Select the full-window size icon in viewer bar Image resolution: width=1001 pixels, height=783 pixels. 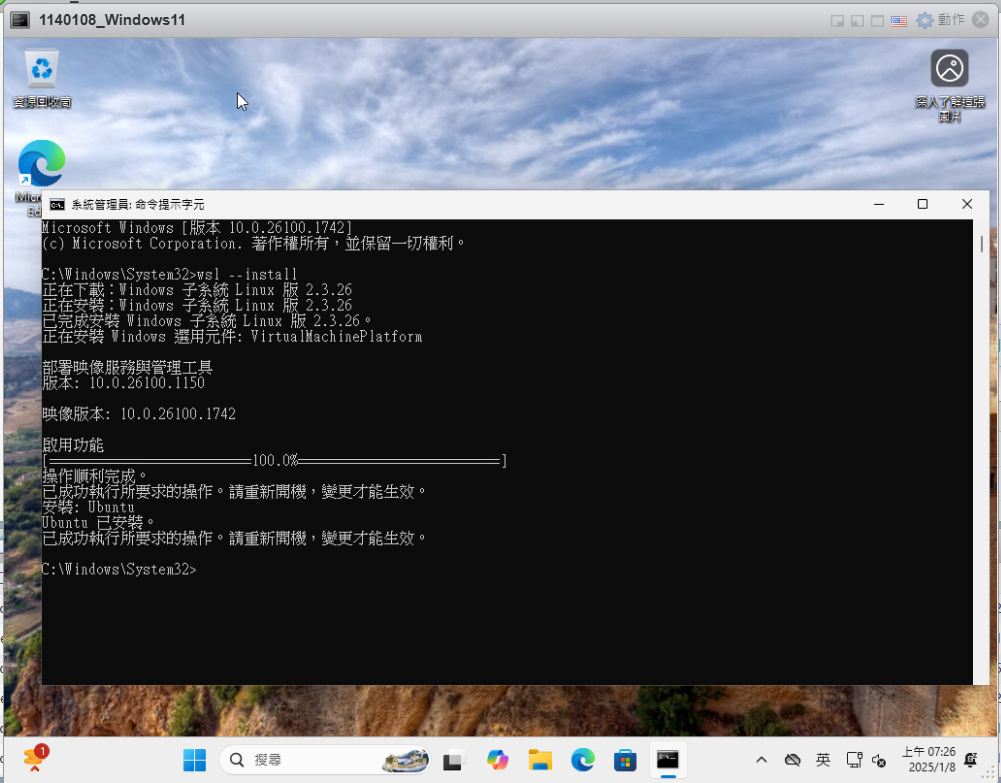coord(878,21)
